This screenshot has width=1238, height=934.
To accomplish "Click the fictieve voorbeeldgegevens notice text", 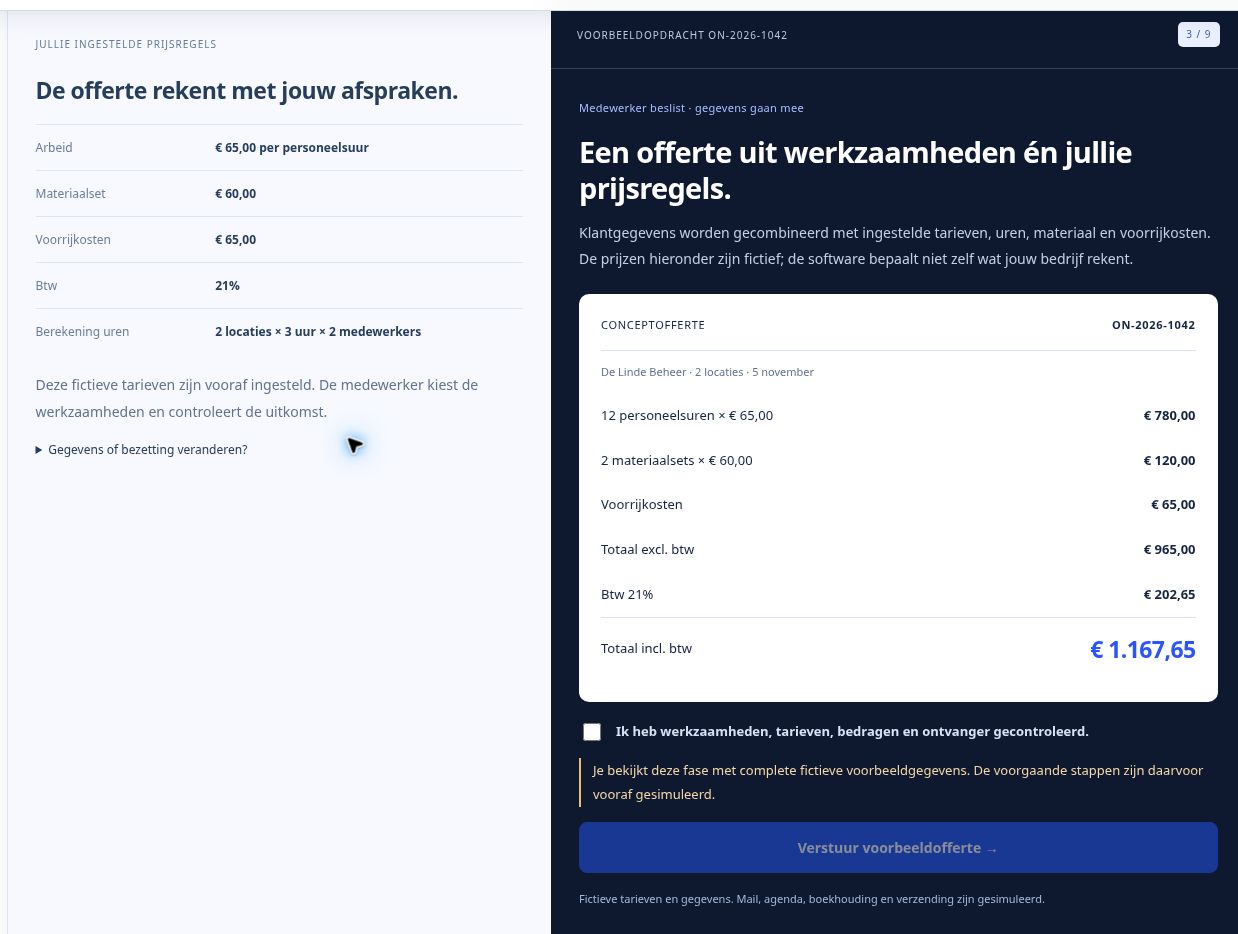I will (898, 783).
